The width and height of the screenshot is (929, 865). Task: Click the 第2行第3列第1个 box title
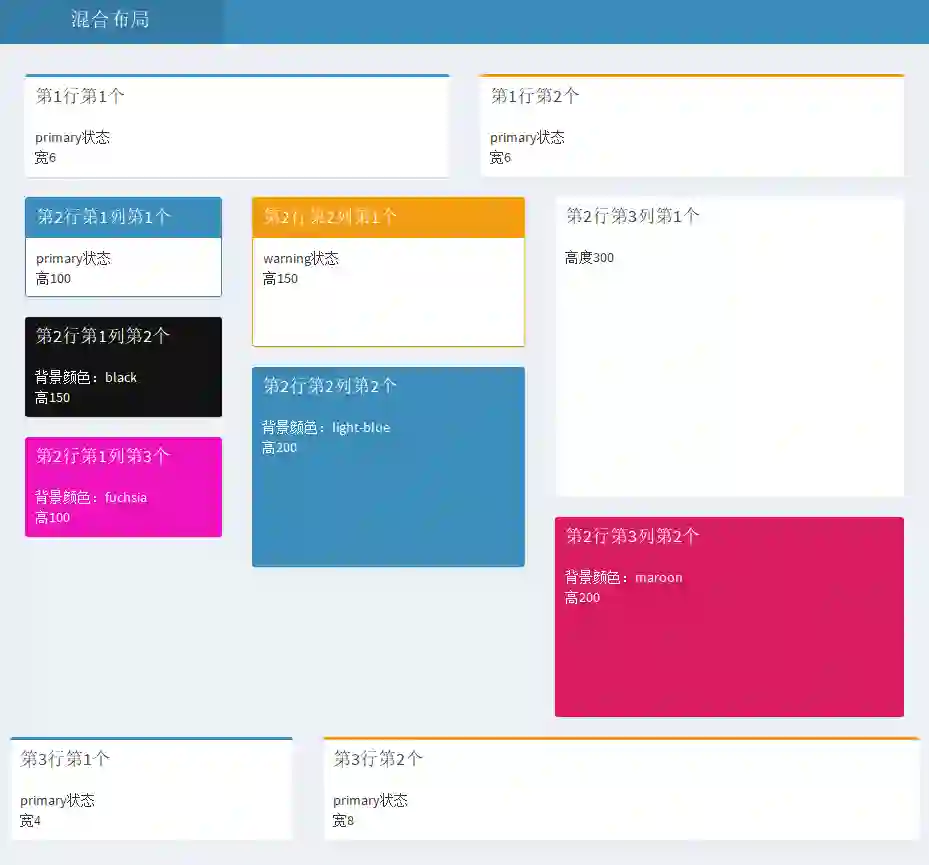point(633,216)
